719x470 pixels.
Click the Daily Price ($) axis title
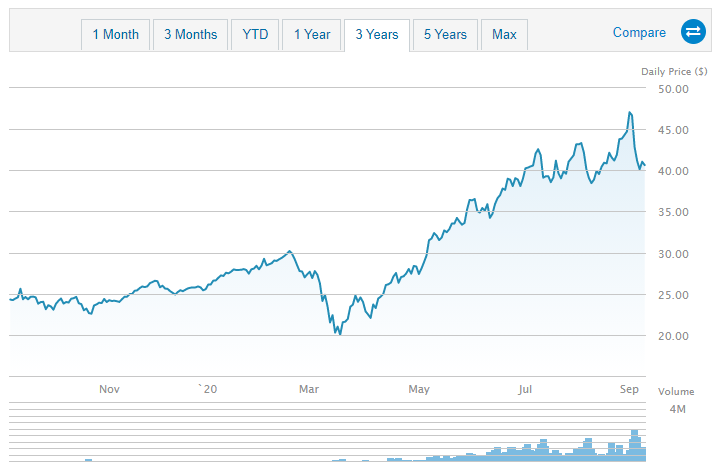pyautogui.click(x=674, y=70)
